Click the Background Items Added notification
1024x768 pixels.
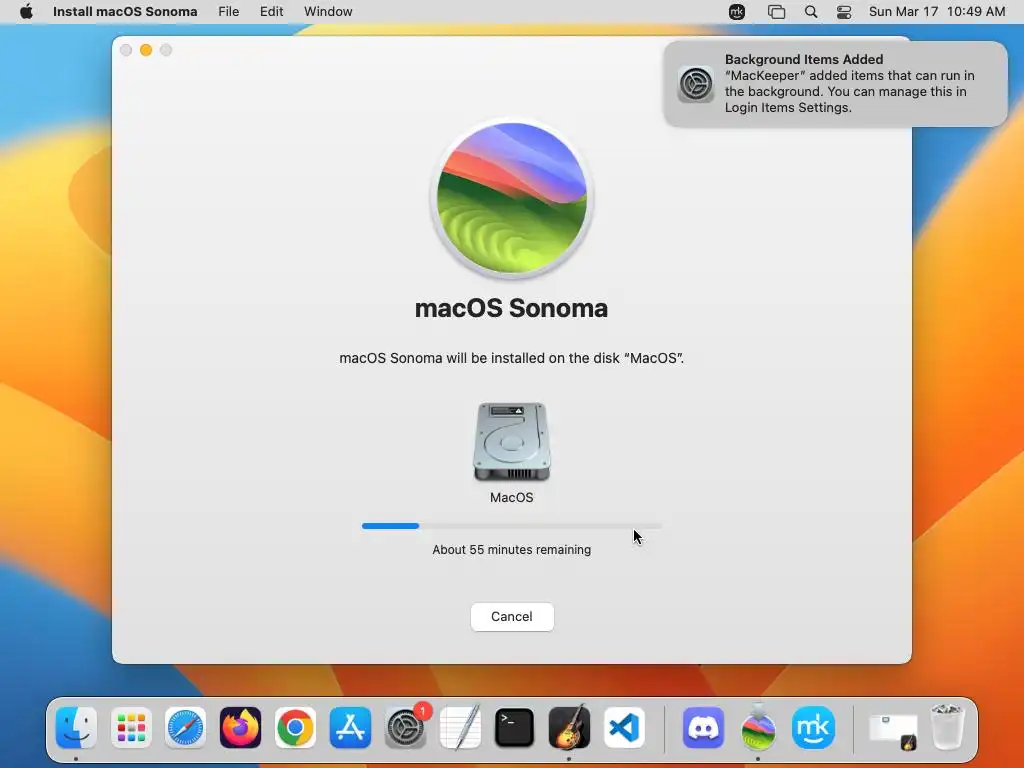(835, 84)
